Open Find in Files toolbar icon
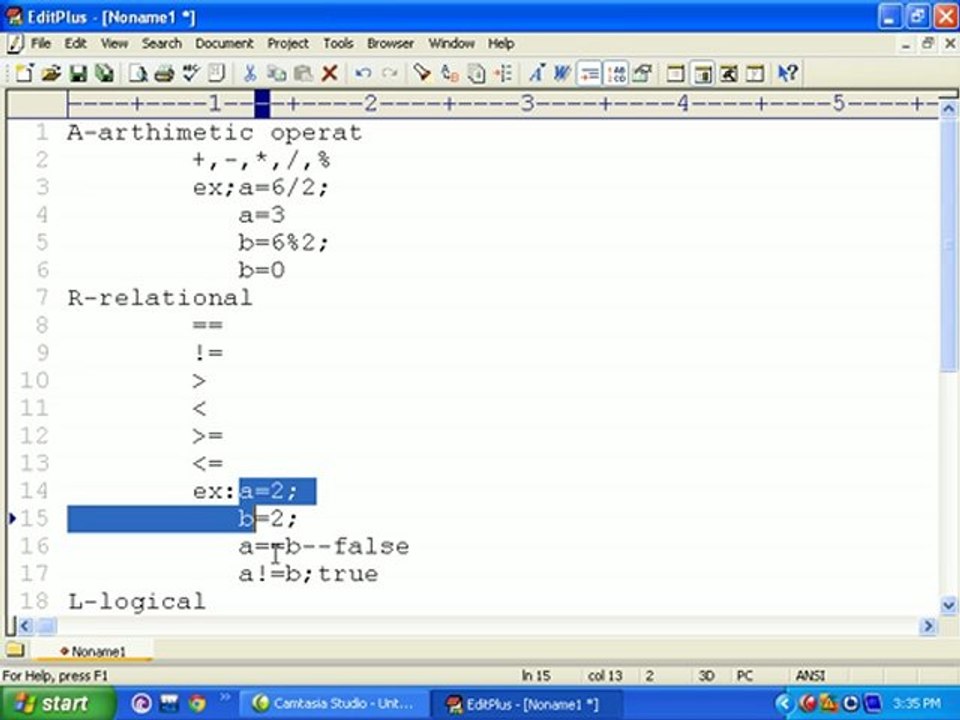This screenshot has height=720, width=960. 476,73
